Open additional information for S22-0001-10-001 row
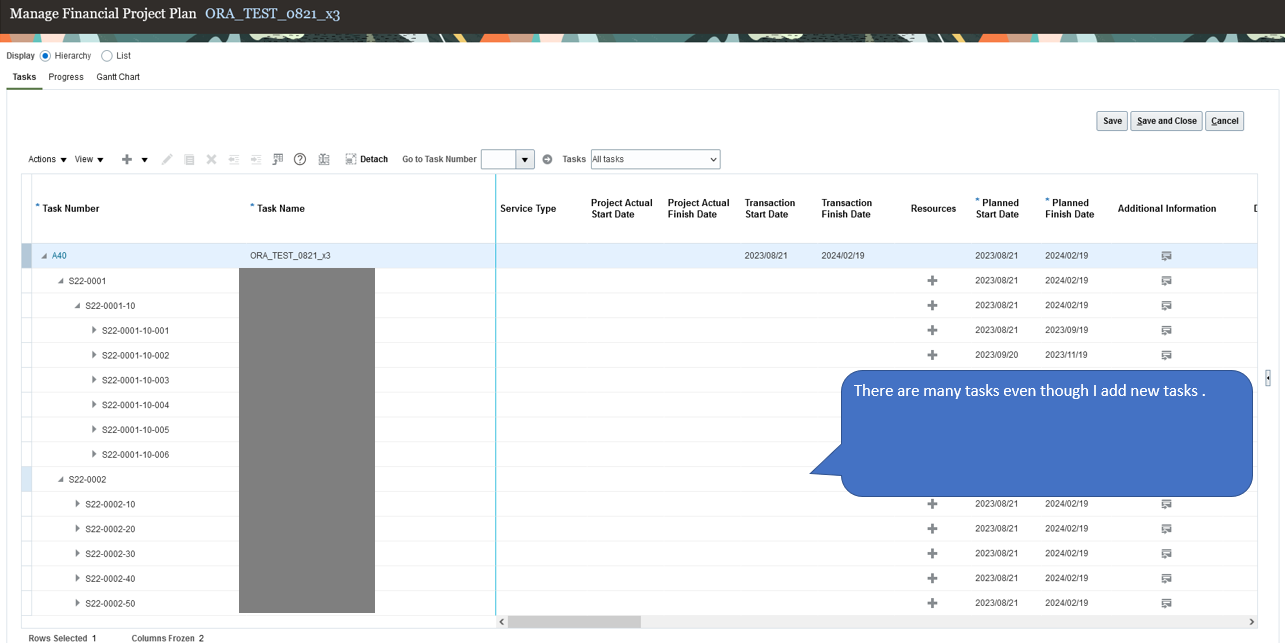This screenshot has width=1285, height=643. click(1166, 330)
